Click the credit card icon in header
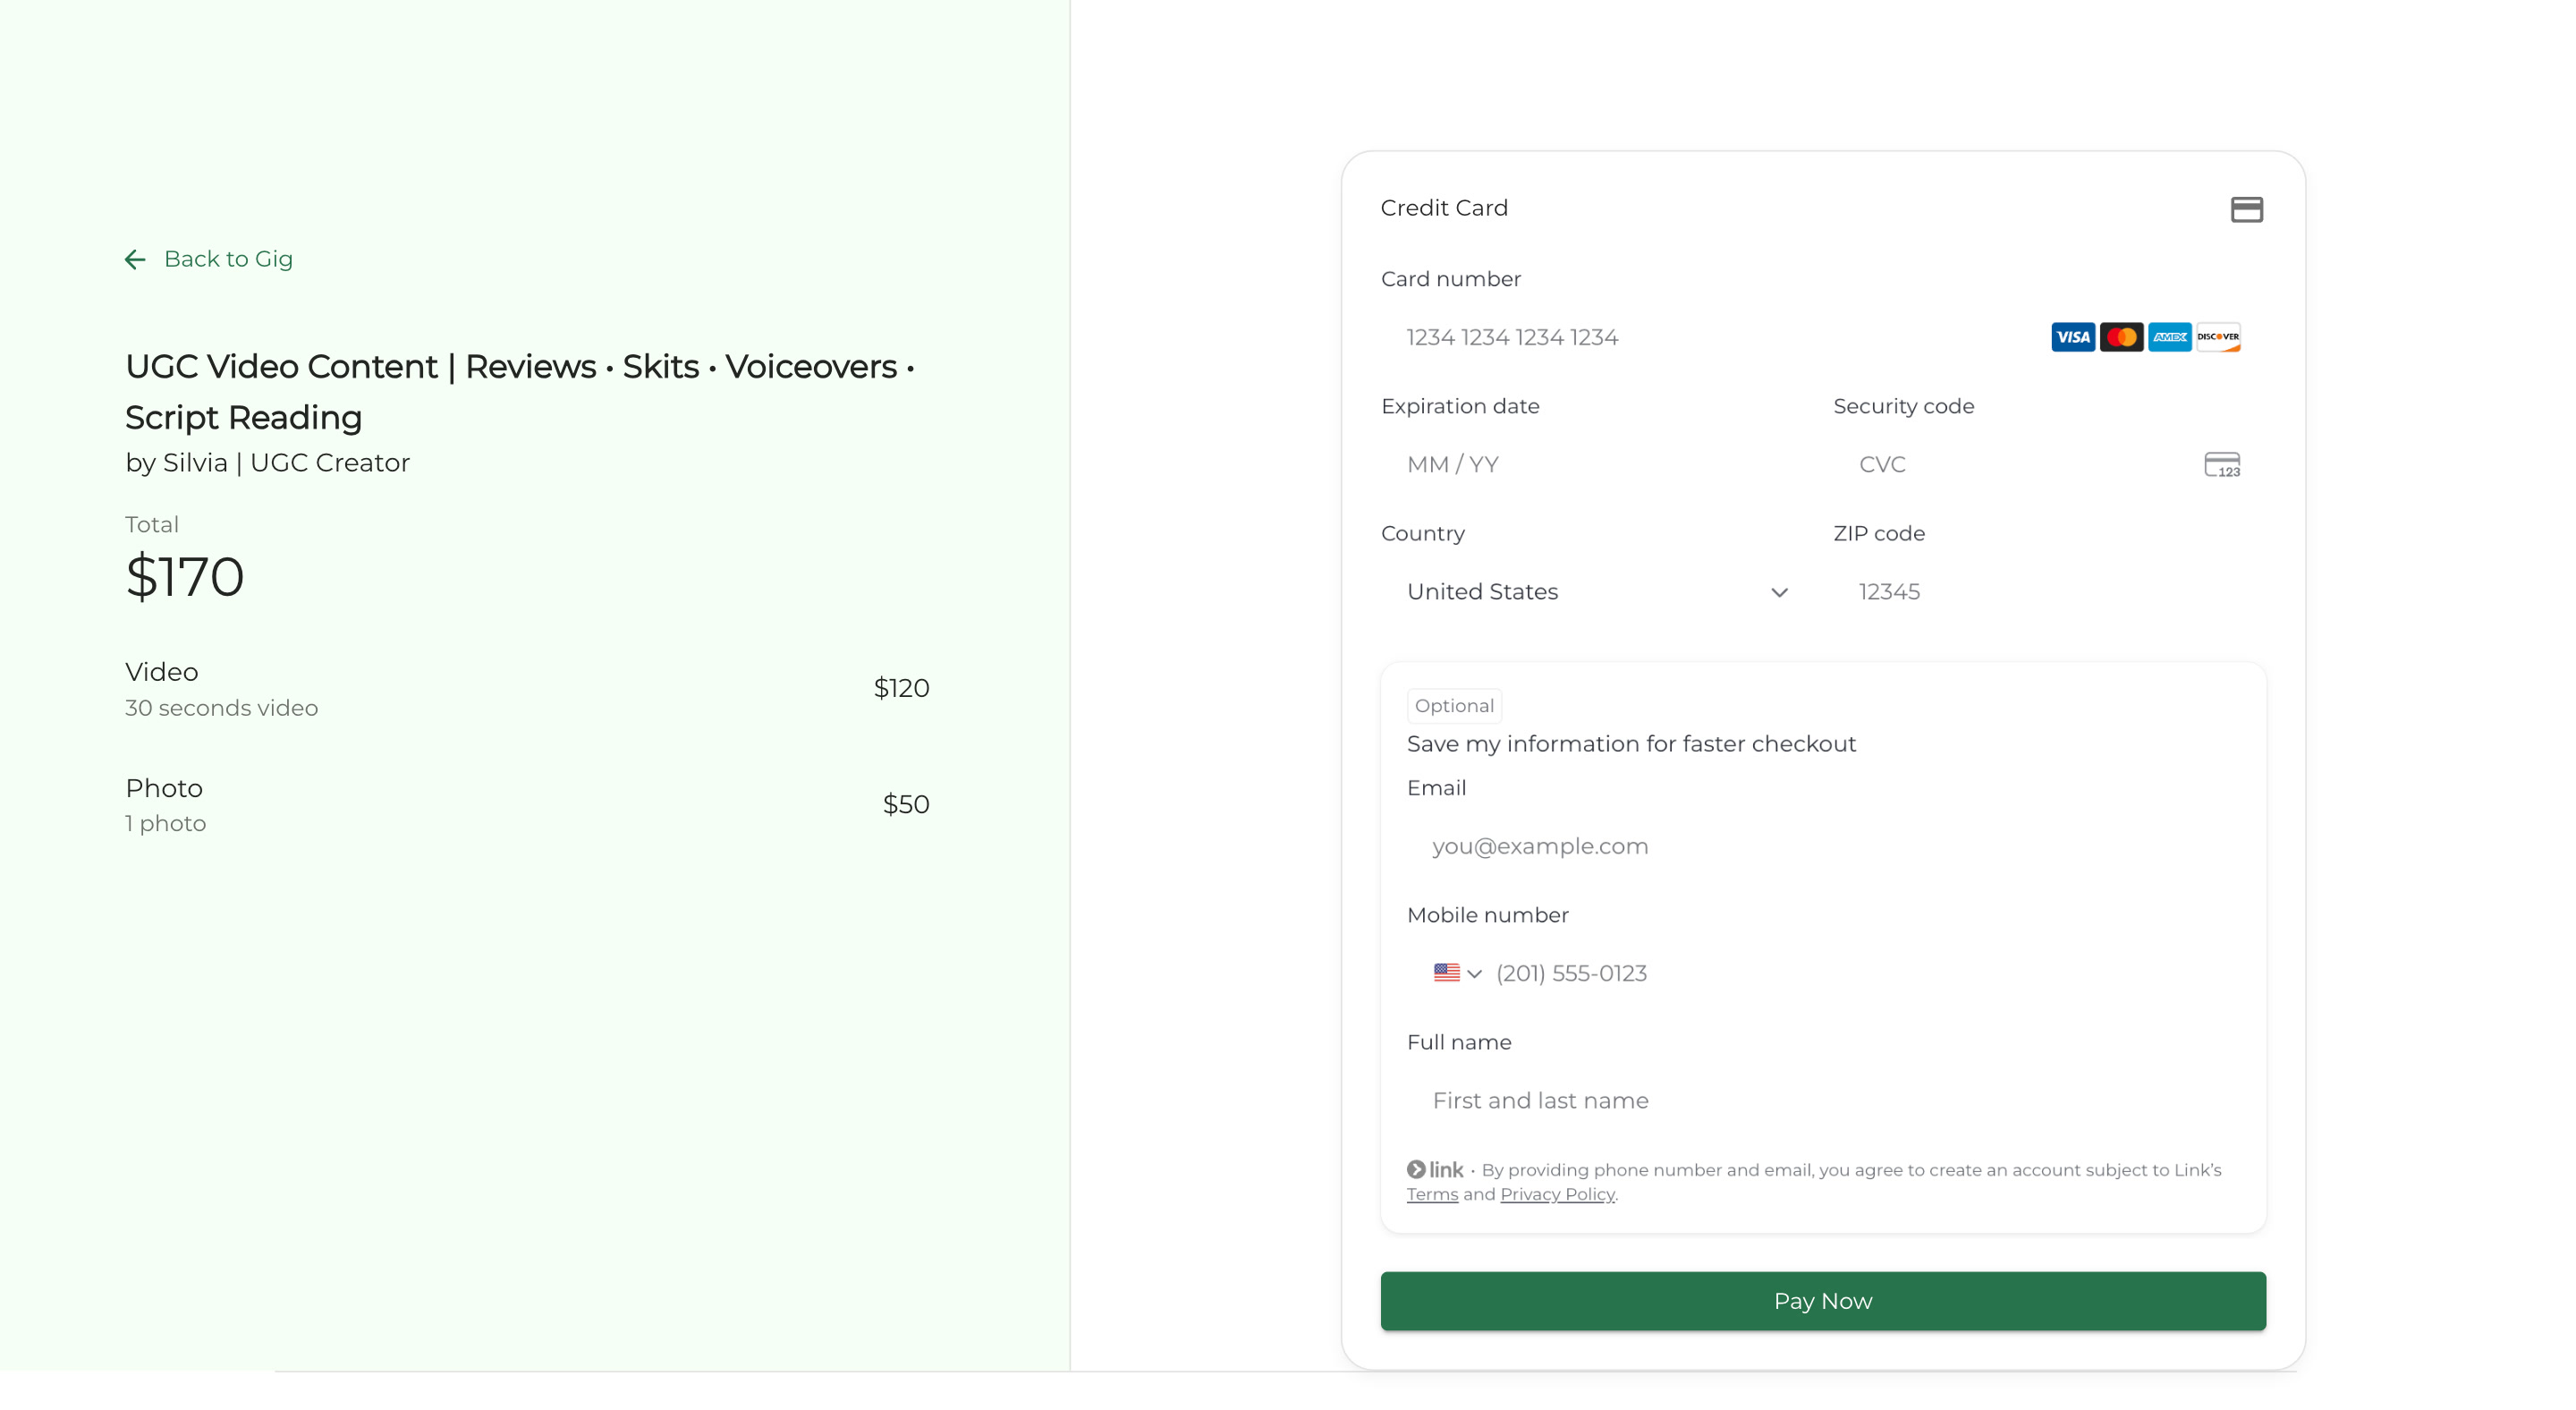Image resolution: width=2576 pixels, height=1410 pixels. [x=2246, y=209]
